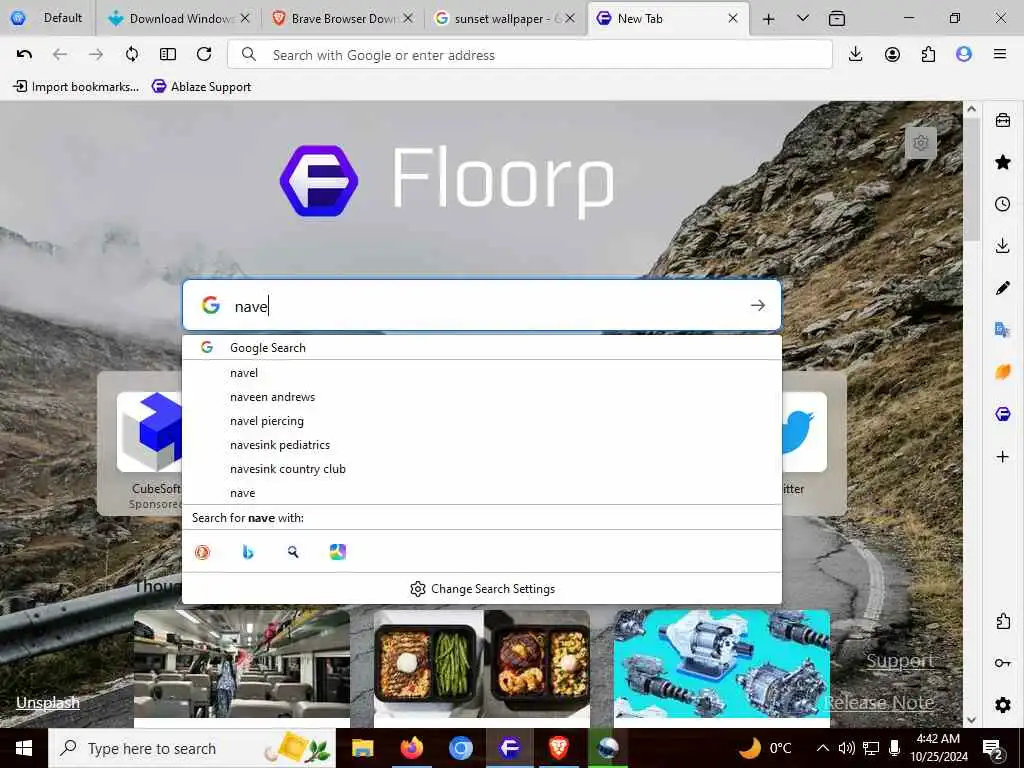The image size is (1024, 768).
Task: Select the naveen andrews suggestion
Action: 482,397
